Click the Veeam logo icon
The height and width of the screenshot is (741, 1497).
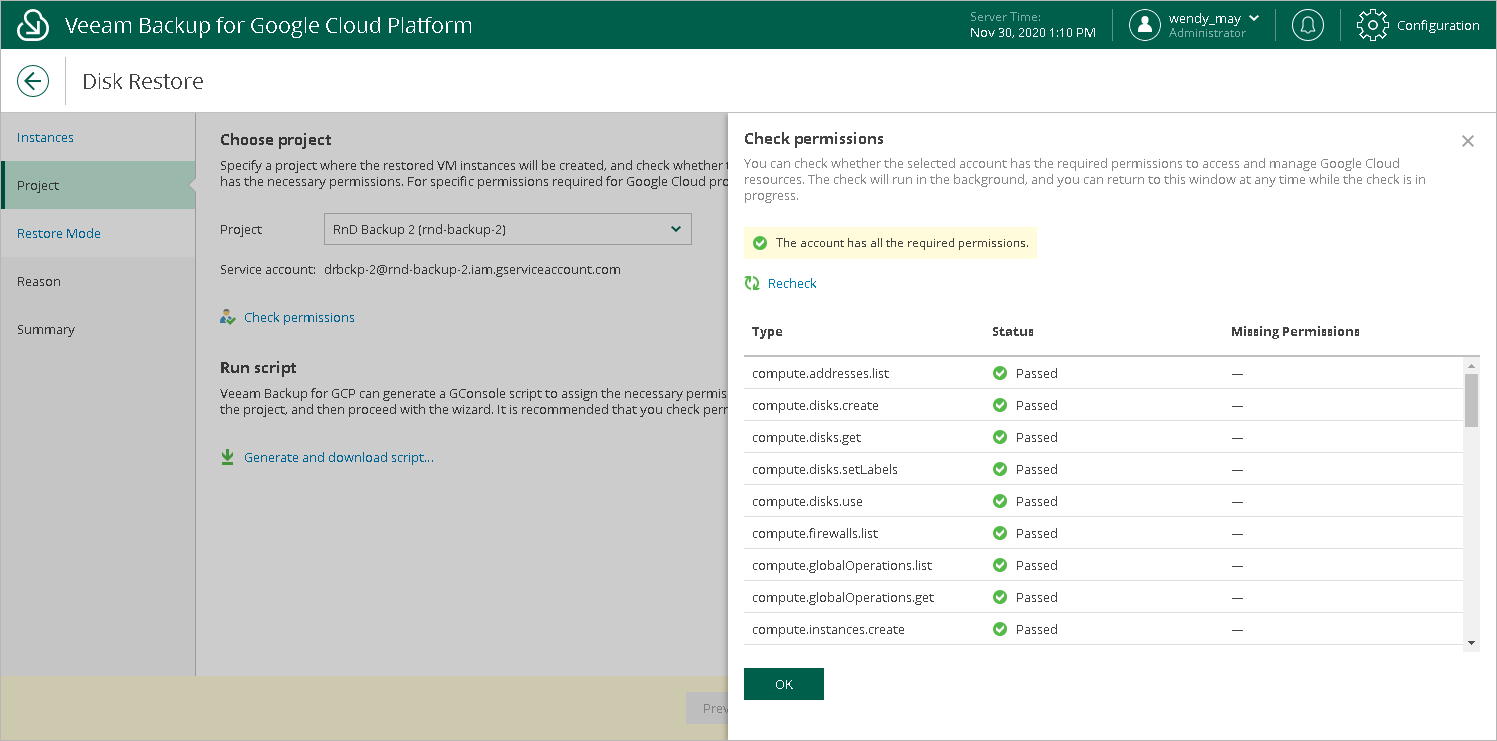tap(33, 25)
